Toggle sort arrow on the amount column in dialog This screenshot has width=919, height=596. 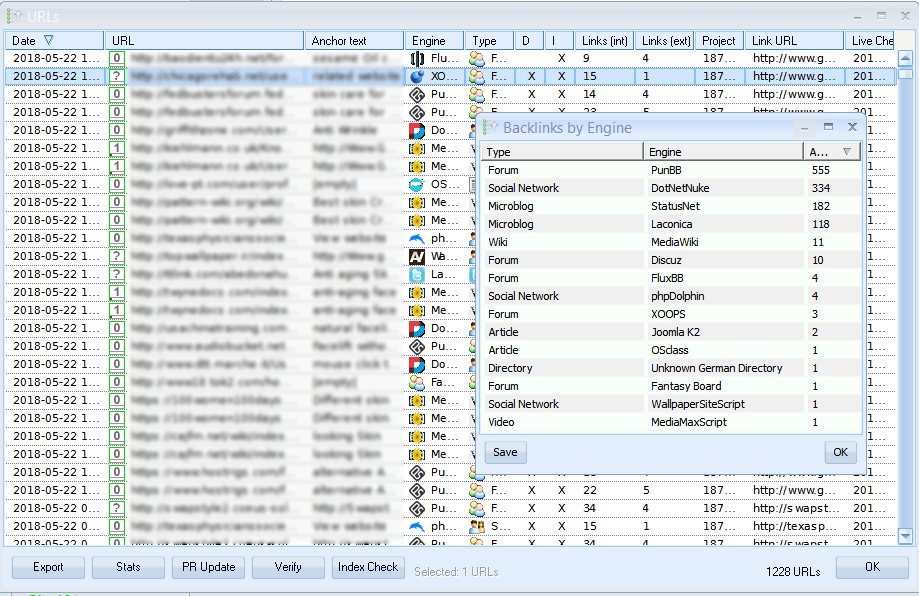tap(847, 152)
